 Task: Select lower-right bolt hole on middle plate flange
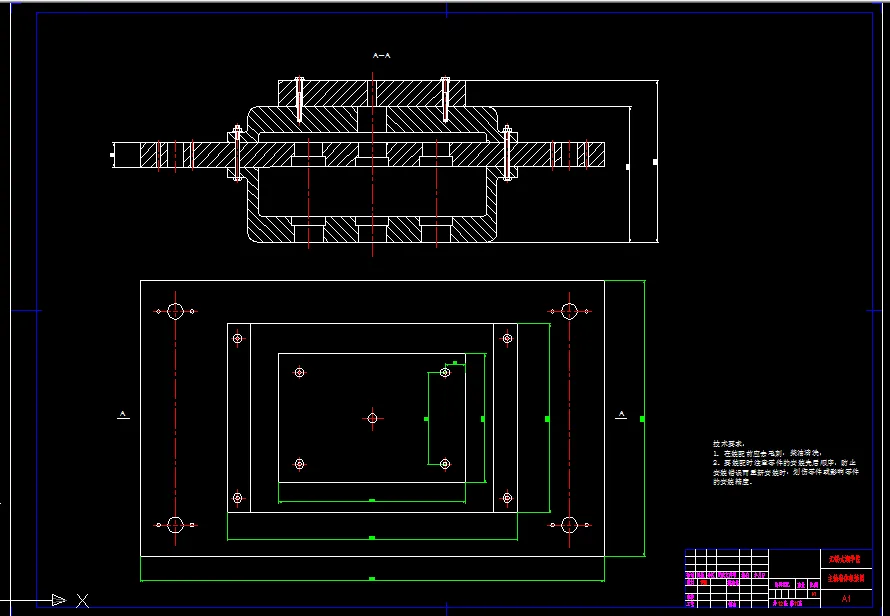507,498
